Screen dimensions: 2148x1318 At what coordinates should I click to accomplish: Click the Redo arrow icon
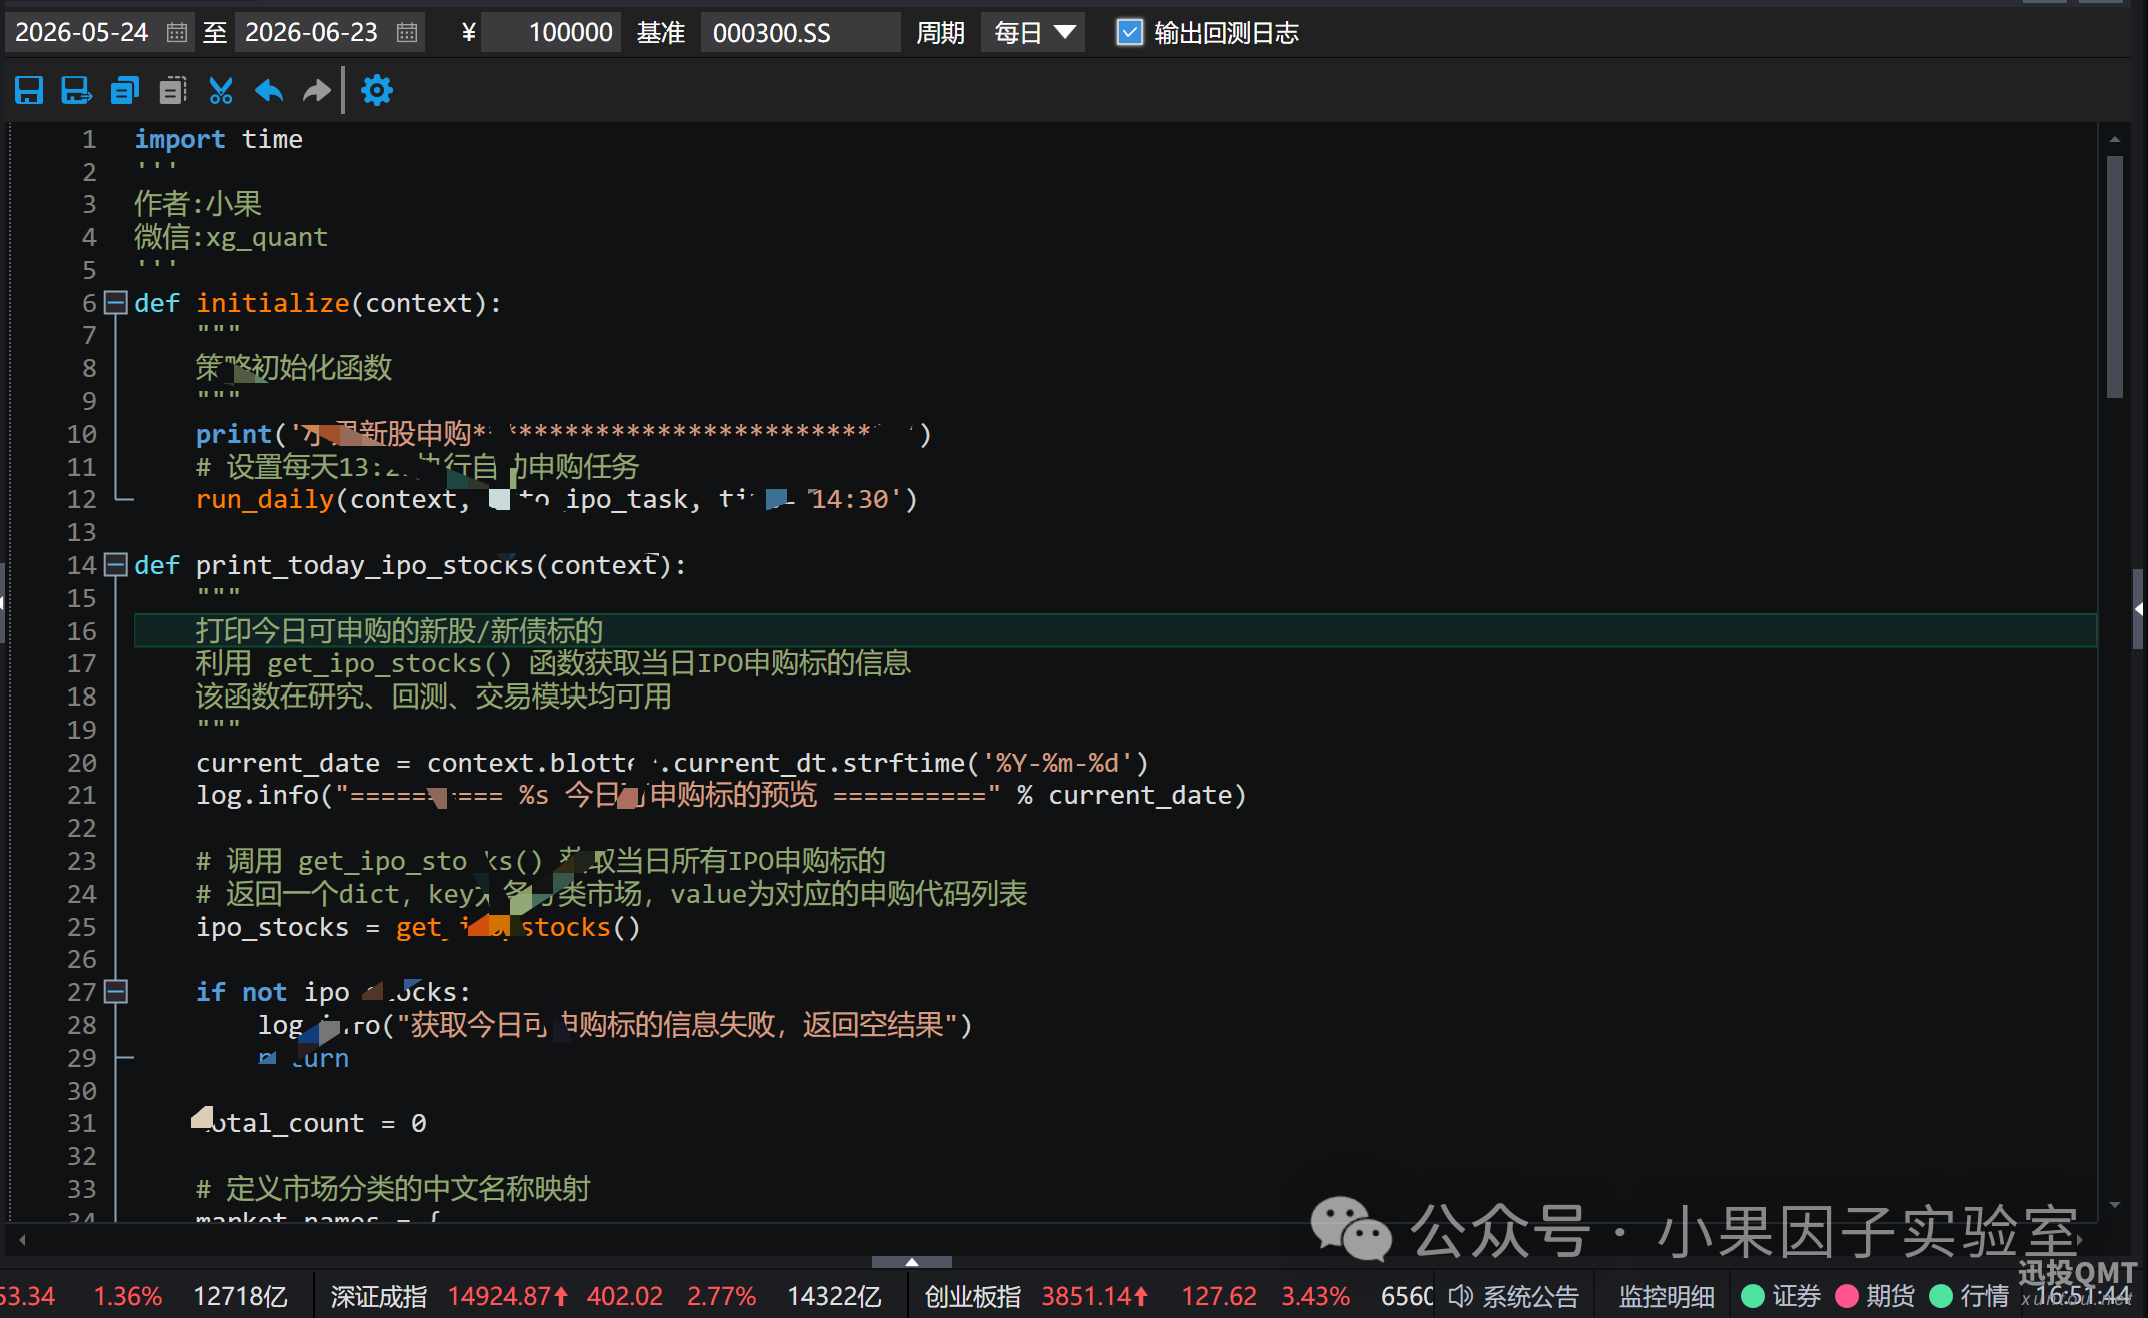[x=317, y=91]
